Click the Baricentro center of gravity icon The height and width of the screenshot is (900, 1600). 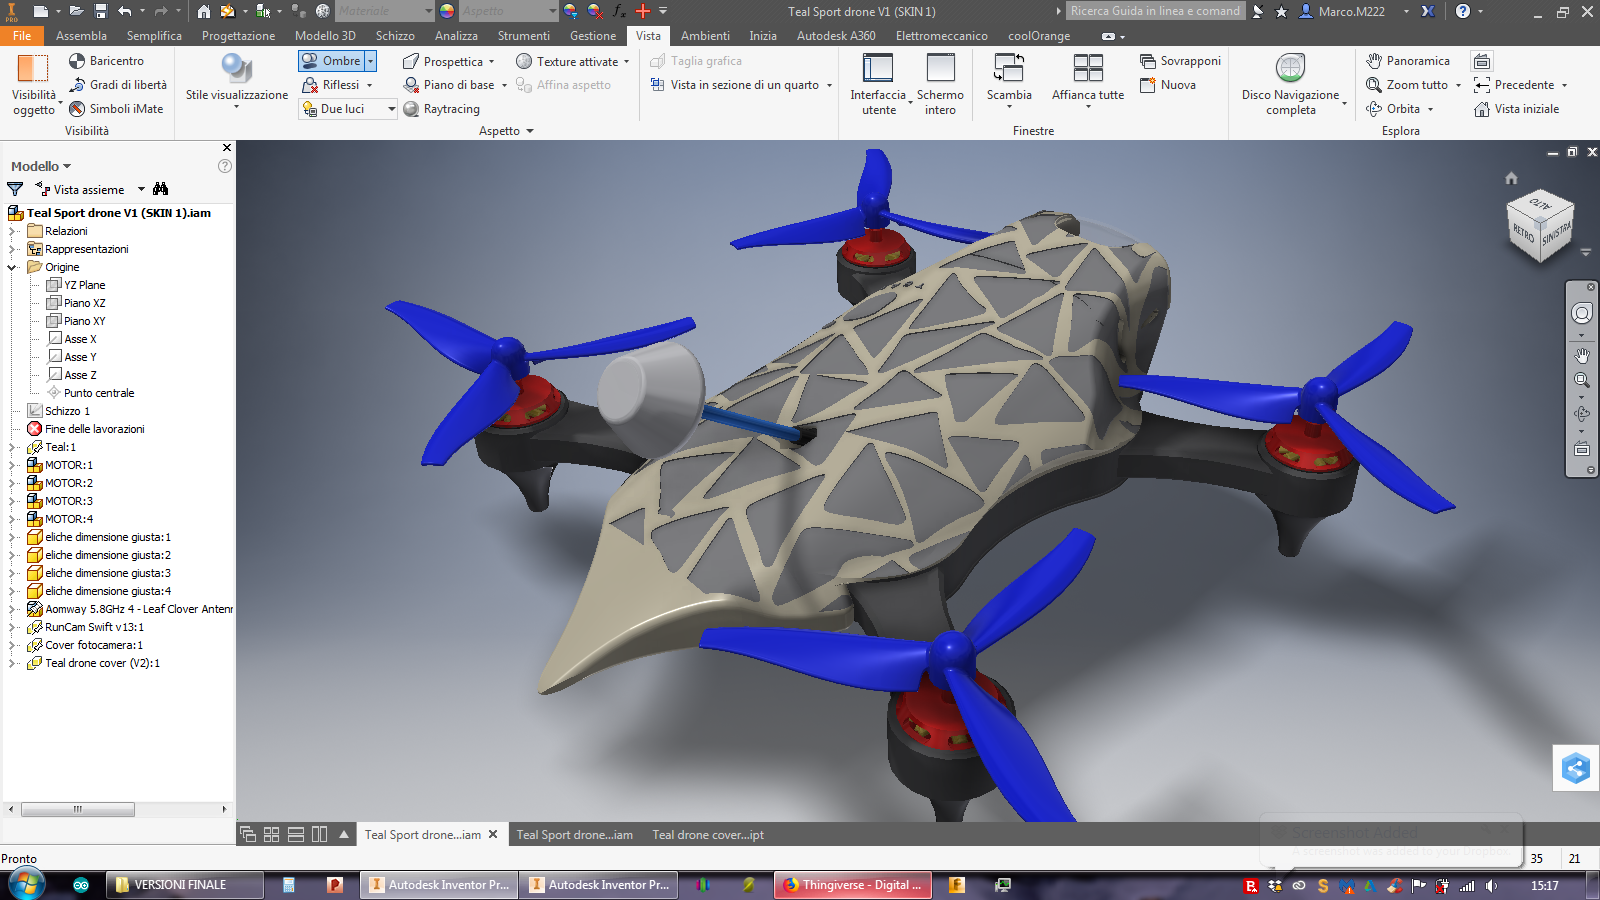tap(77, 61)
